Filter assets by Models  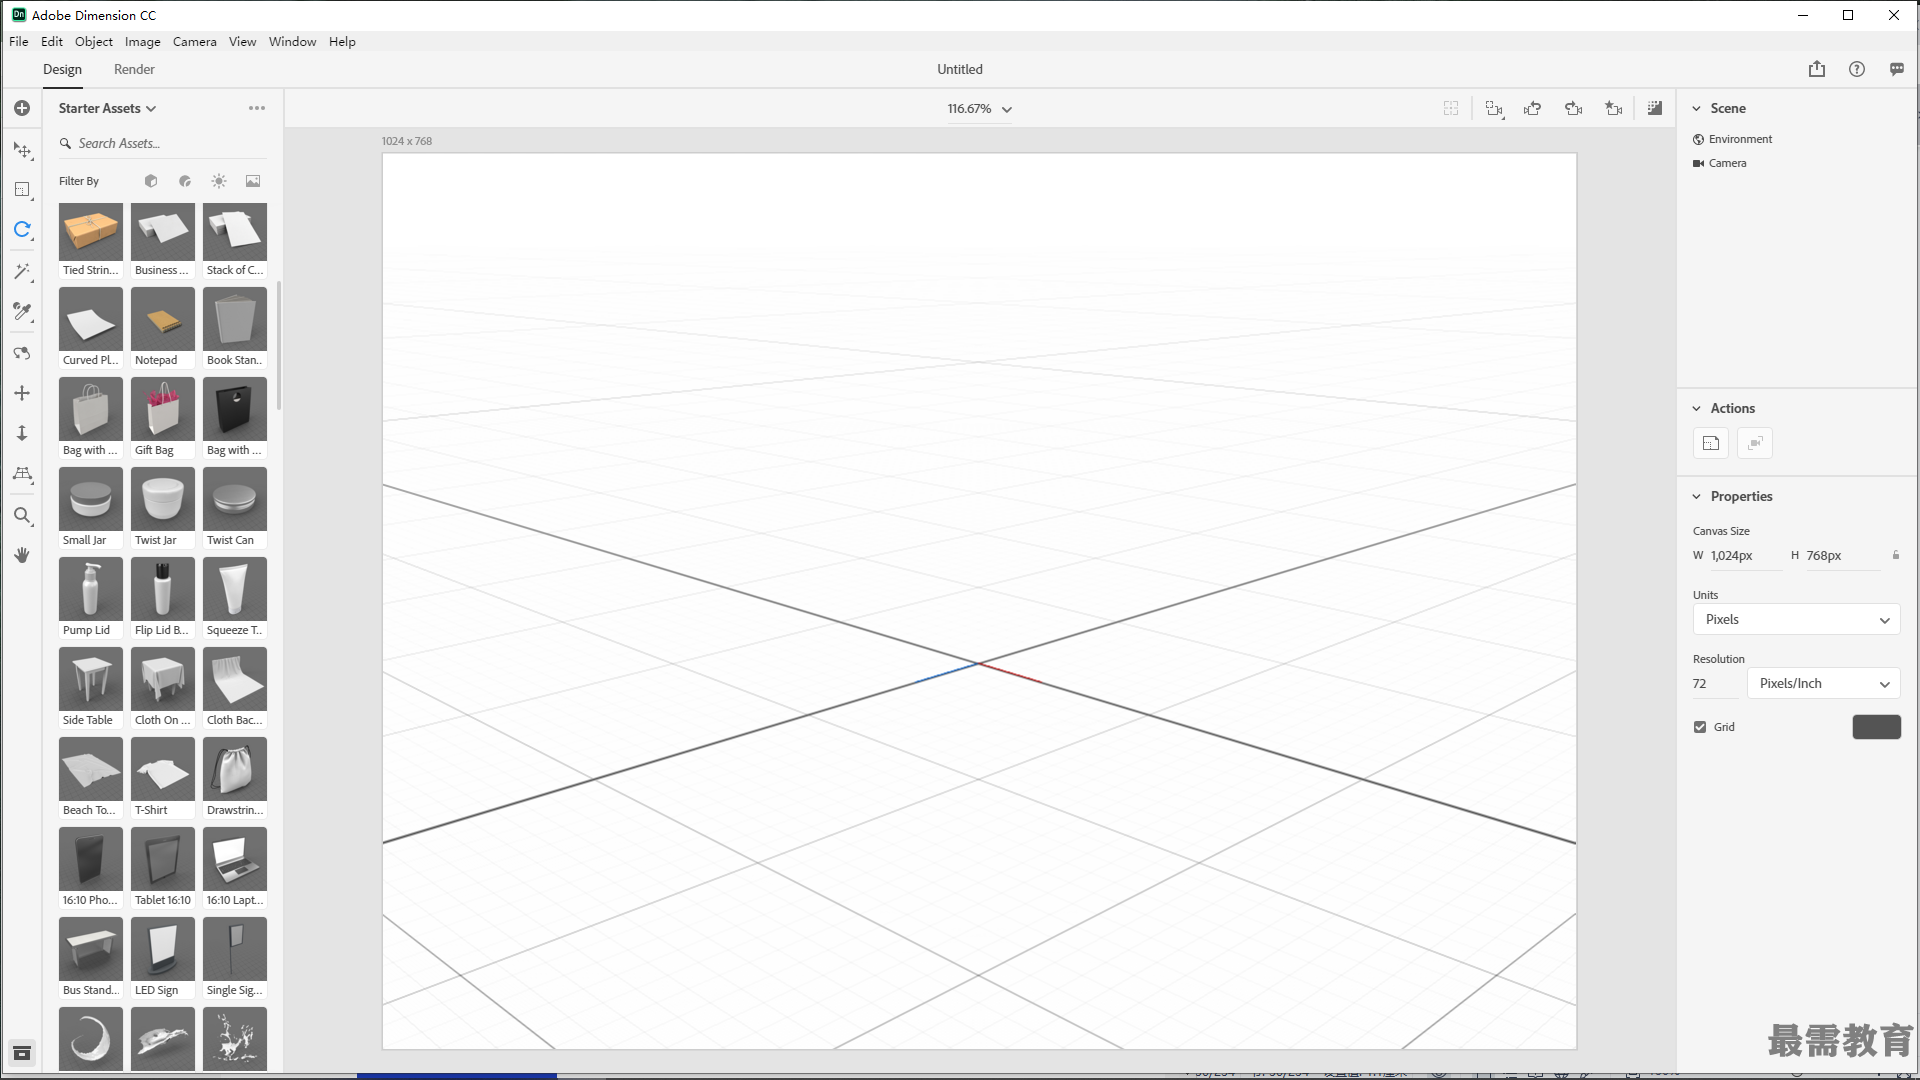[x=151, y=181]
